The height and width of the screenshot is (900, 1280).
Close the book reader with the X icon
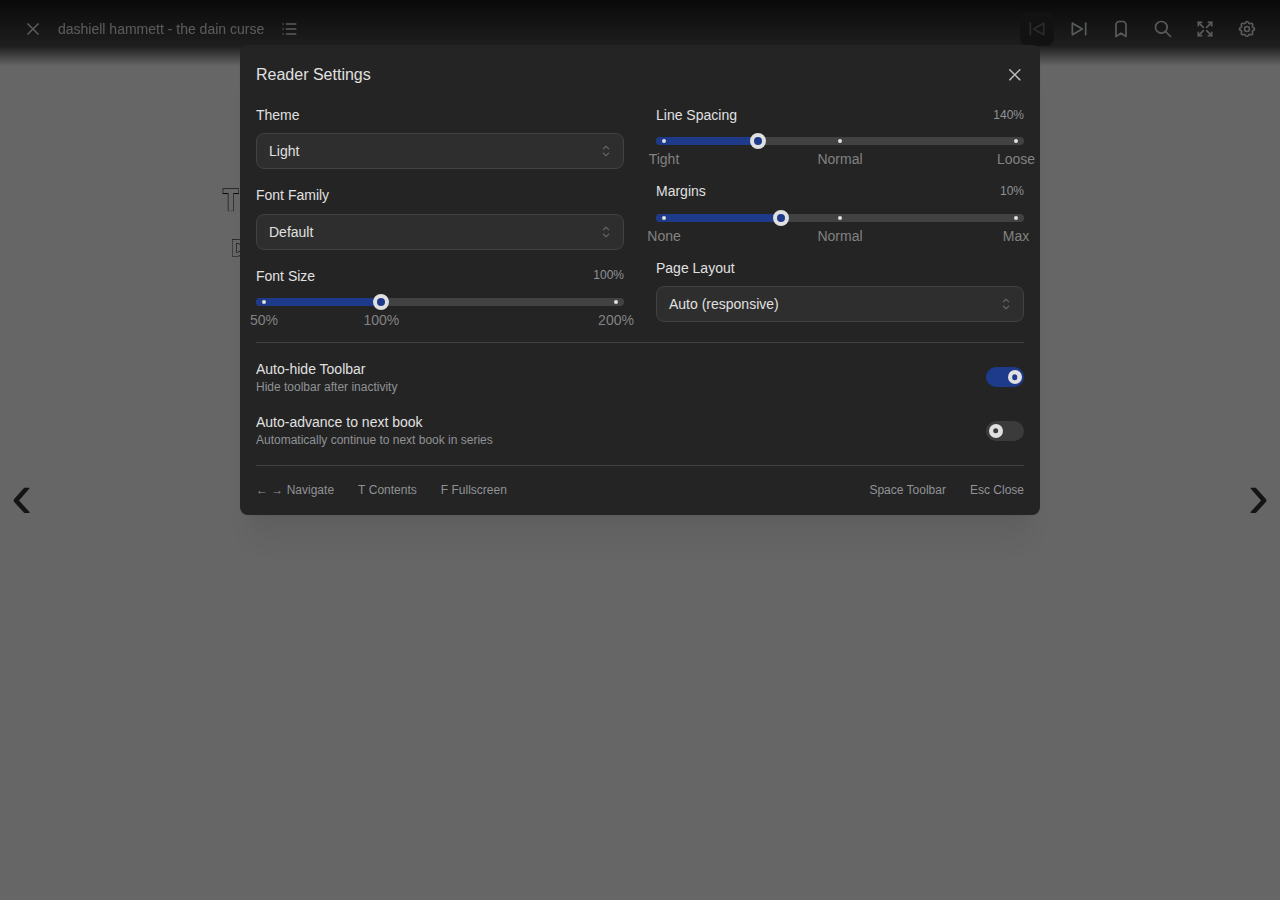[x=33, y=29]
